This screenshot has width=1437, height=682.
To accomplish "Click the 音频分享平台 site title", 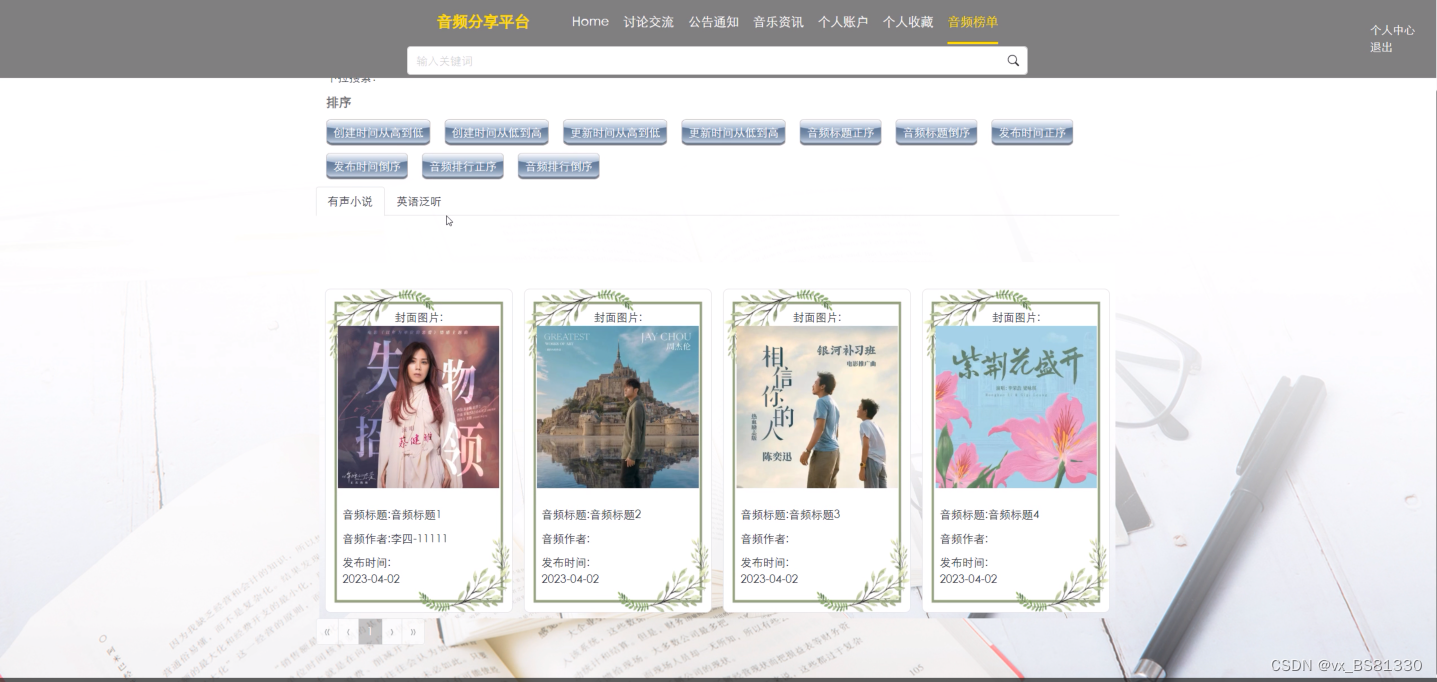I will click(x=483, y=22).
